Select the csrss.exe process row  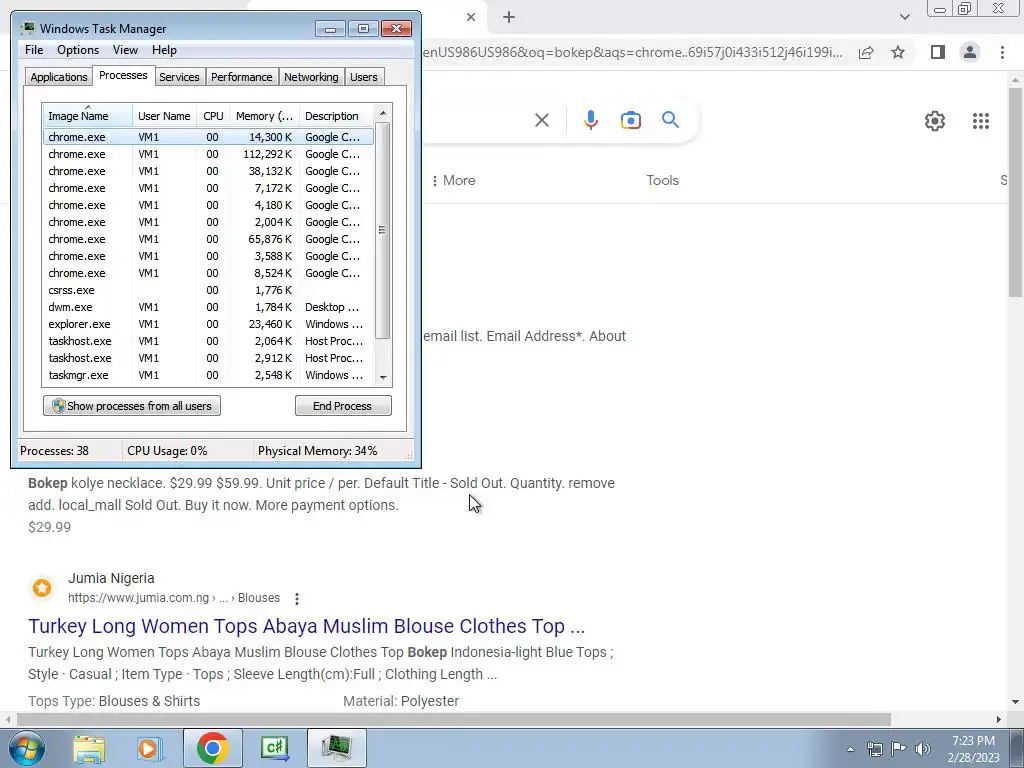coord(208,290)
